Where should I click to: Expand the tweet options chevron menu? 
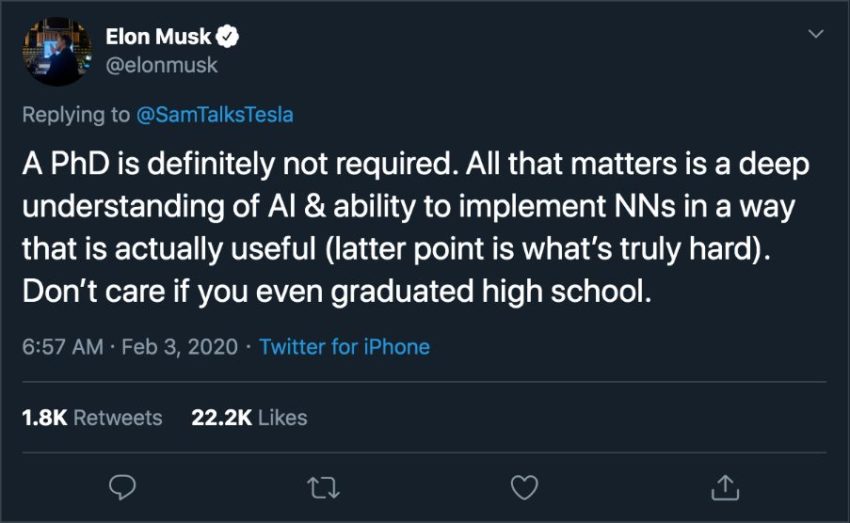click(x=816, y=35)
